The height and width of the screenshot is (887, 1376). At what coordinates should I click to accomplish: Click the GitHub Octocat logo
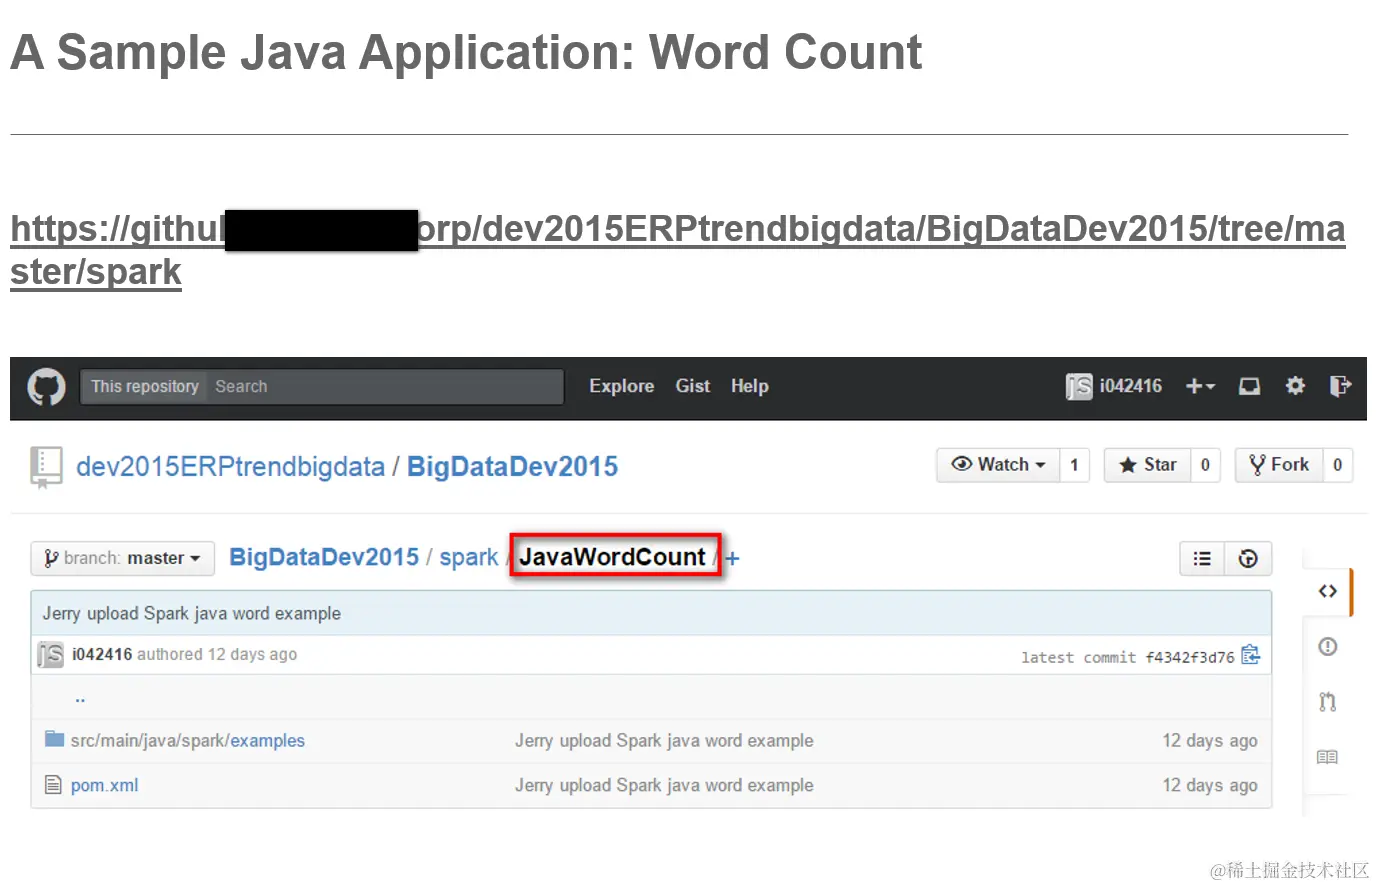pos(46,386)
